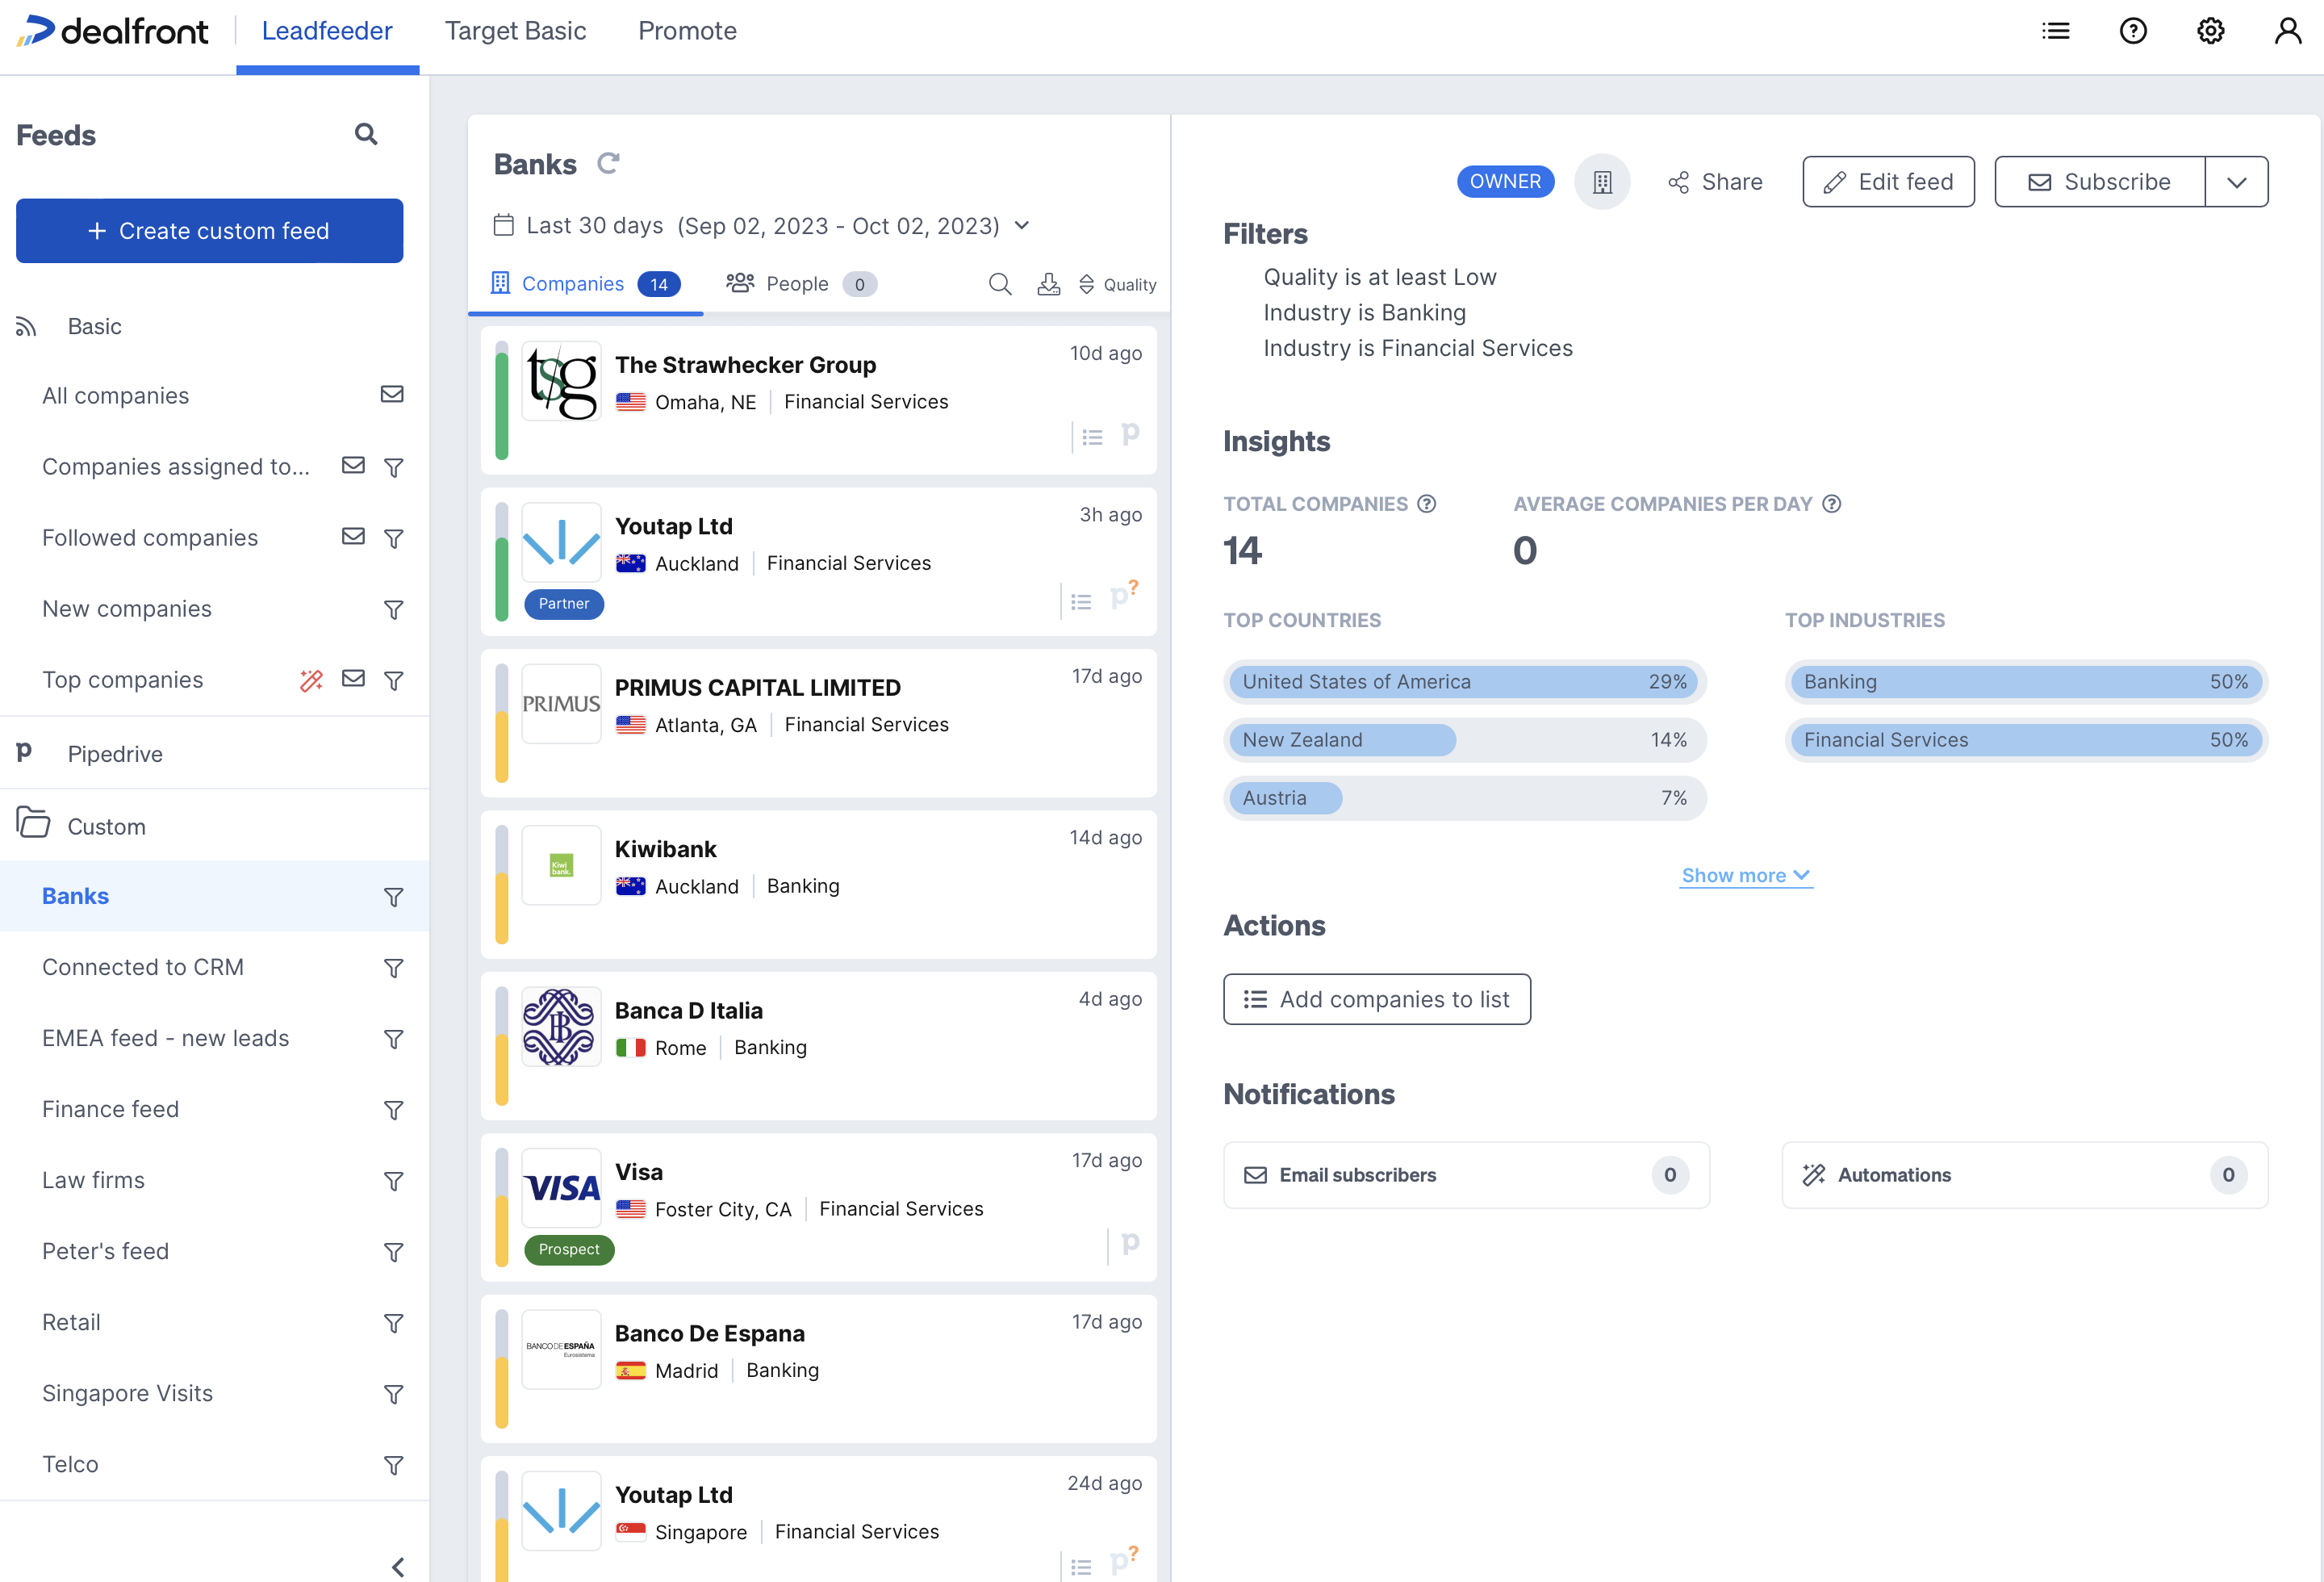The image size is (2324, 1582).
Task: Click the refresh icon next to Banks
Action: (x=608, y=163)
